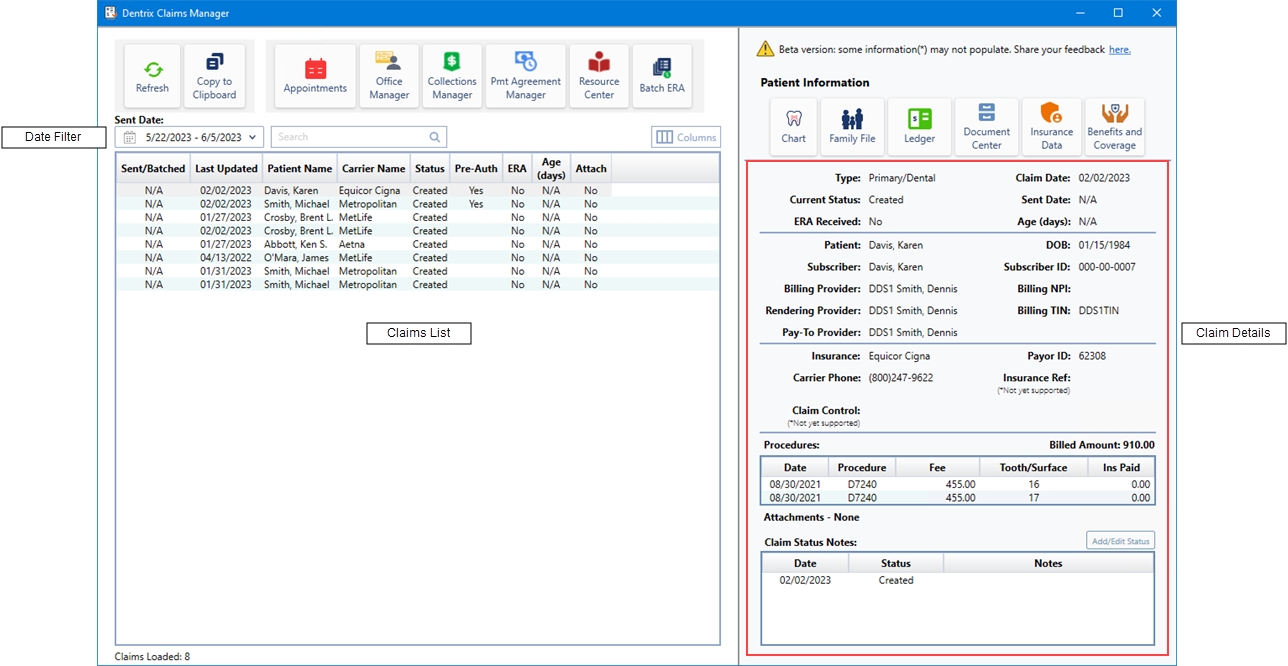Sort claims by Attach column header
The image size is (1288, 666).
(591, 168)
